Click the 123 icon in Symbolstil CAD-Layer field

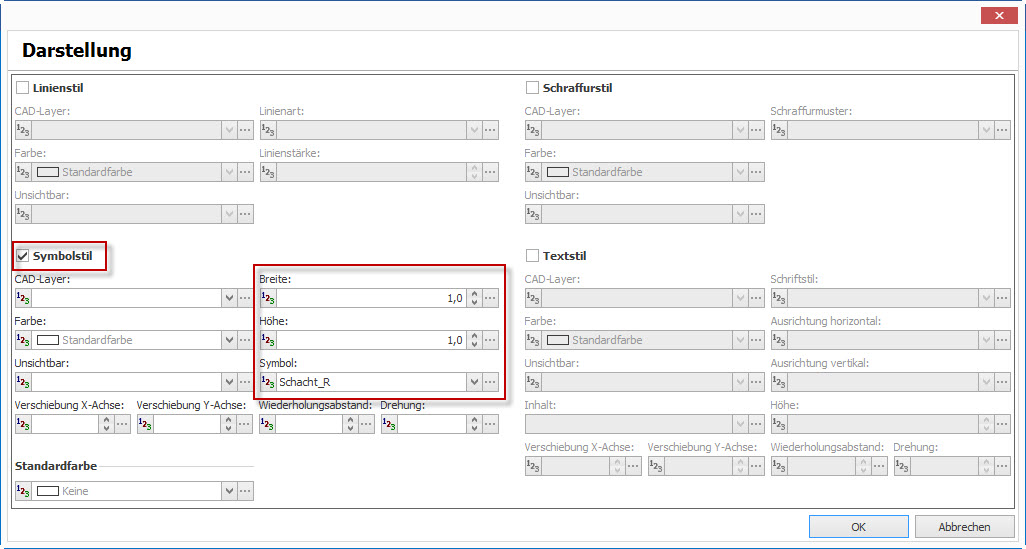(x=22, y=298)
